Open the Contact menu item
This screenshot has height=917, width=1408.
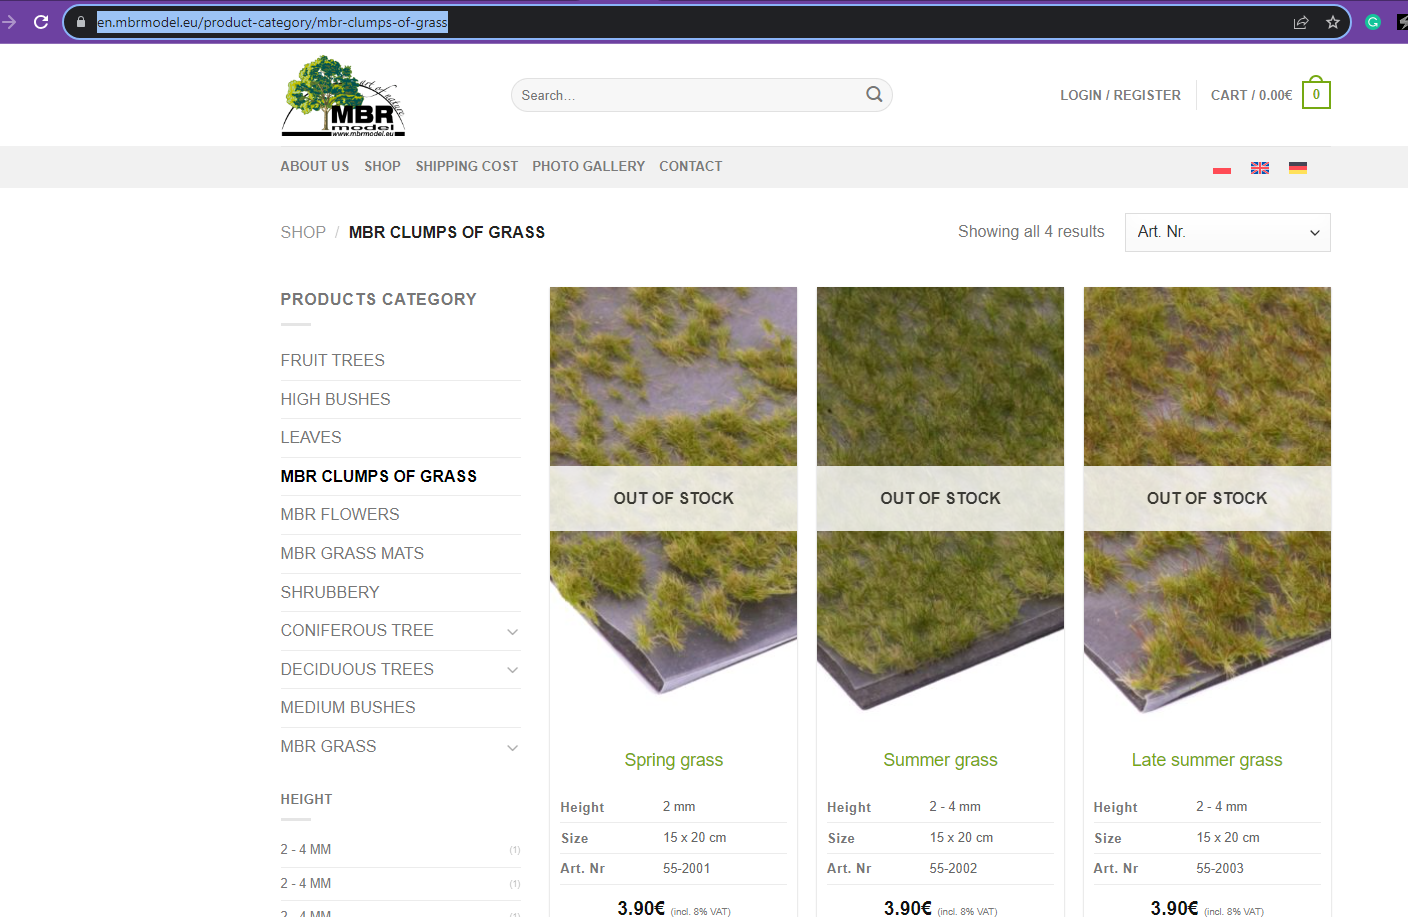691,166
